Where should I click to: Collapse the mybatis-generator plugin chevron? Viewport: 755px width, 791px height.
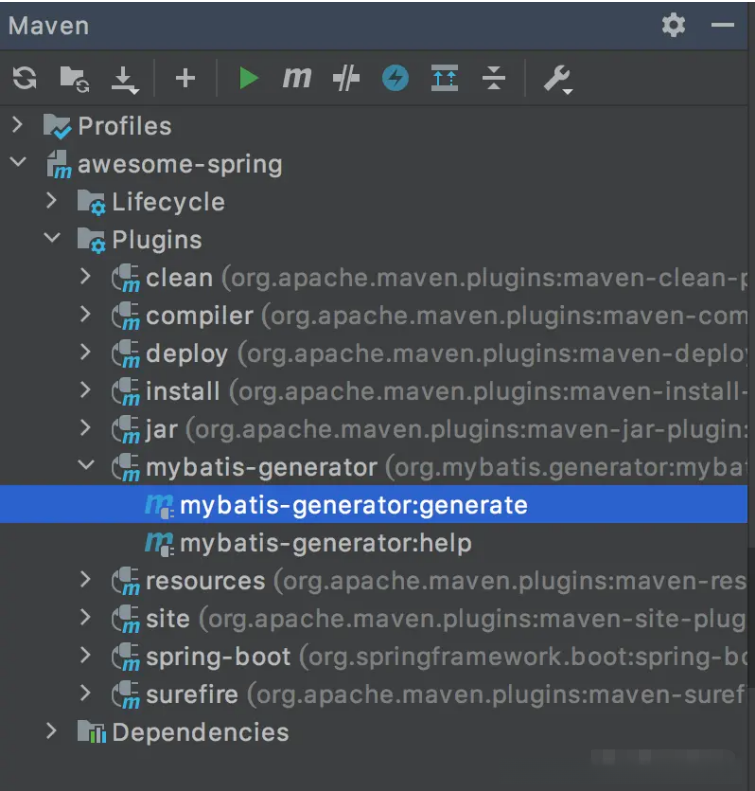pyautogui.click(x=87, y=465)
